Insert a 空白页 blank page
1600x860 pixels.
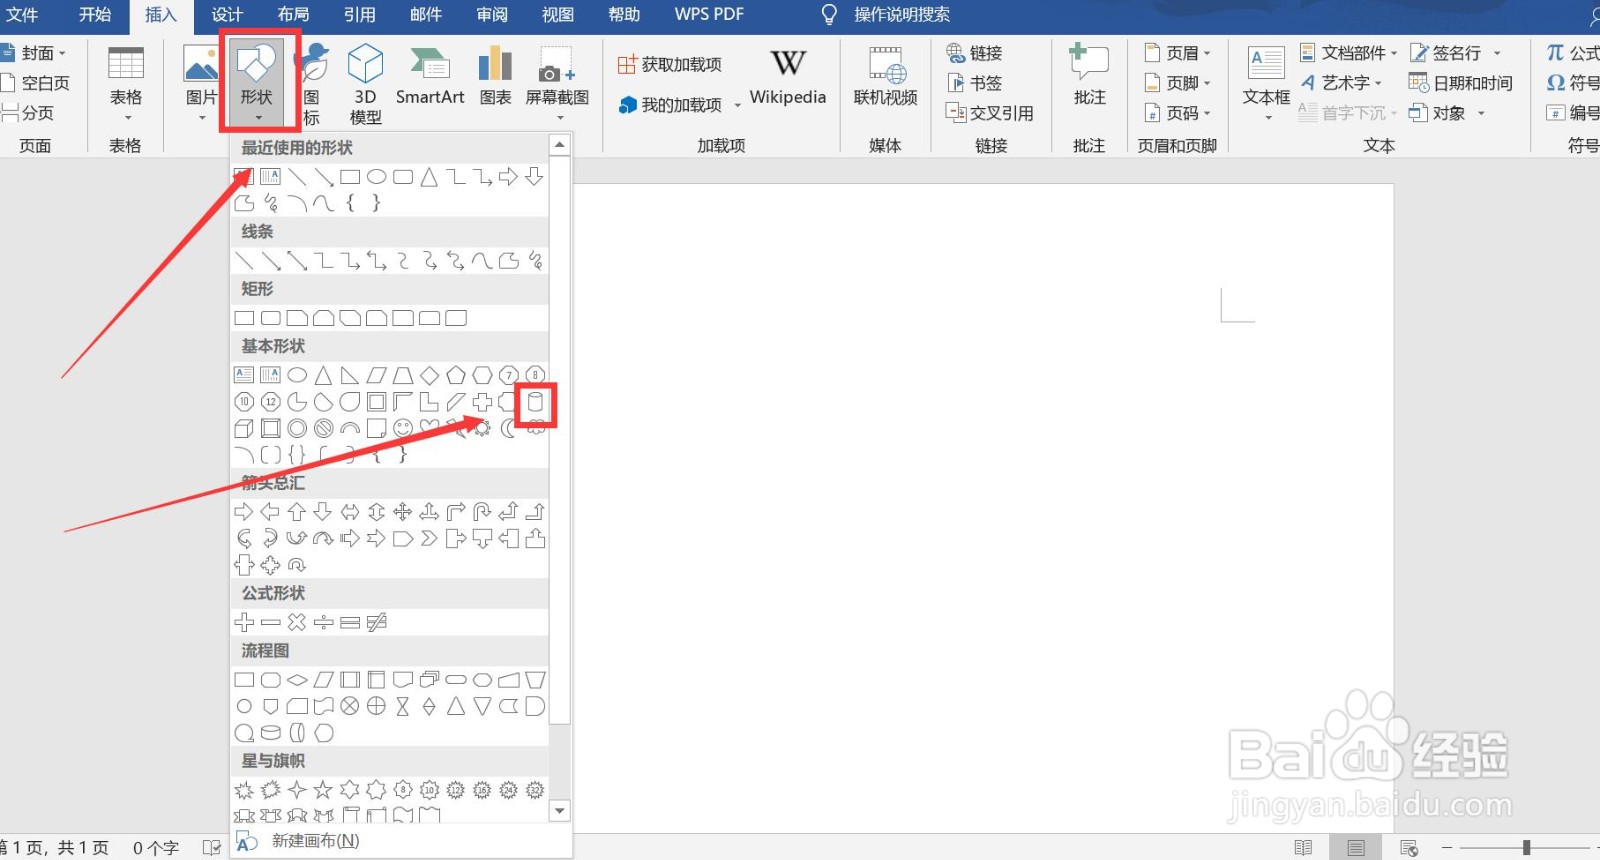pyautogui.click(x=36, y=83)
